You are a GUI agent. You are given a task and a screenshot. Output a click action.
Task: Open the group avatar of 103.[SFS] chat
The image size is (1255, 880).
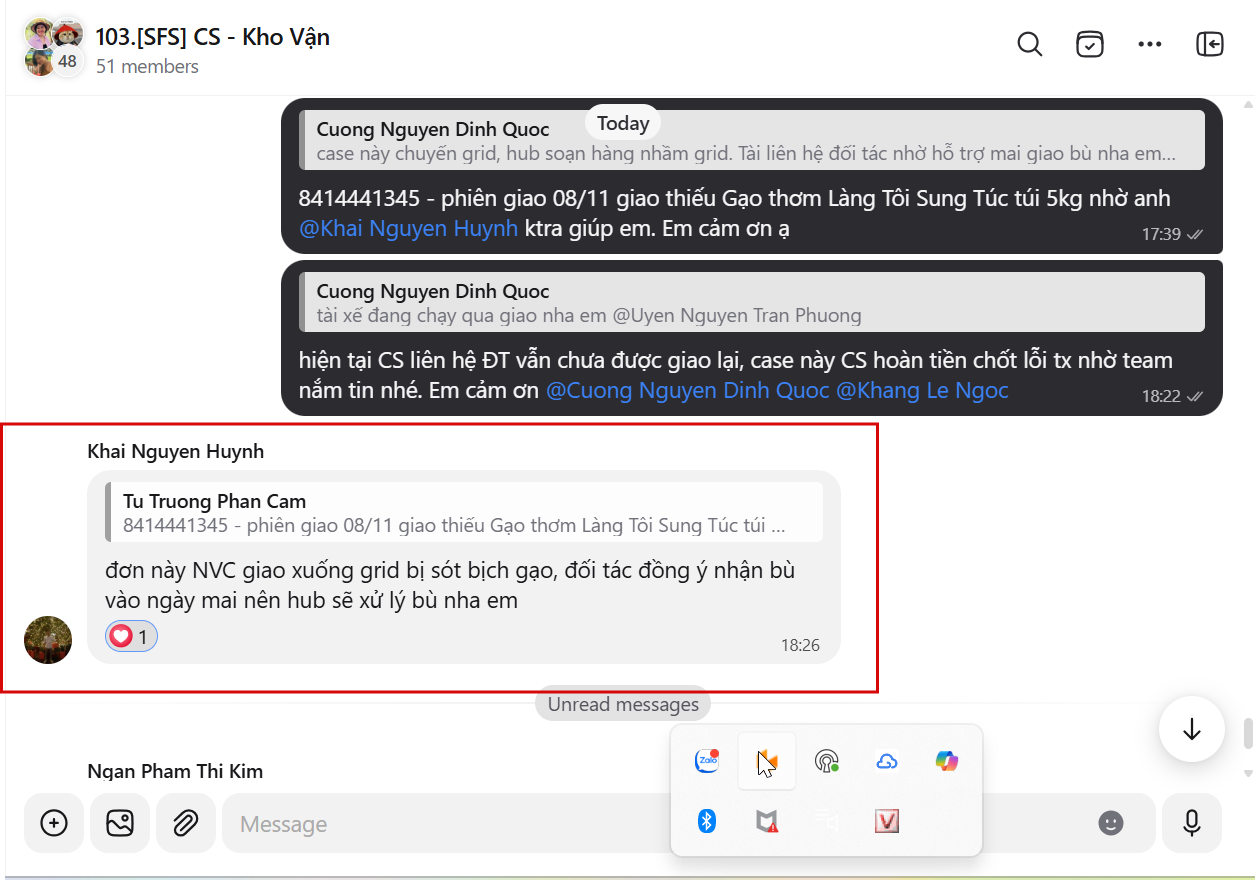tap(54, 47)
